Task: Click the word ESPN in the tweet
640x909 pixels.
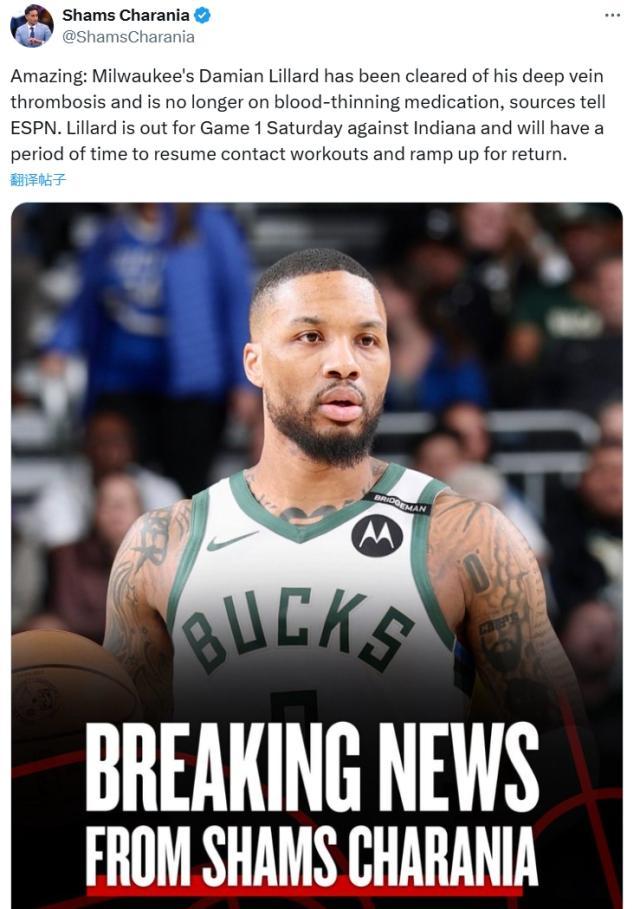Action: (x=34, y=128)
